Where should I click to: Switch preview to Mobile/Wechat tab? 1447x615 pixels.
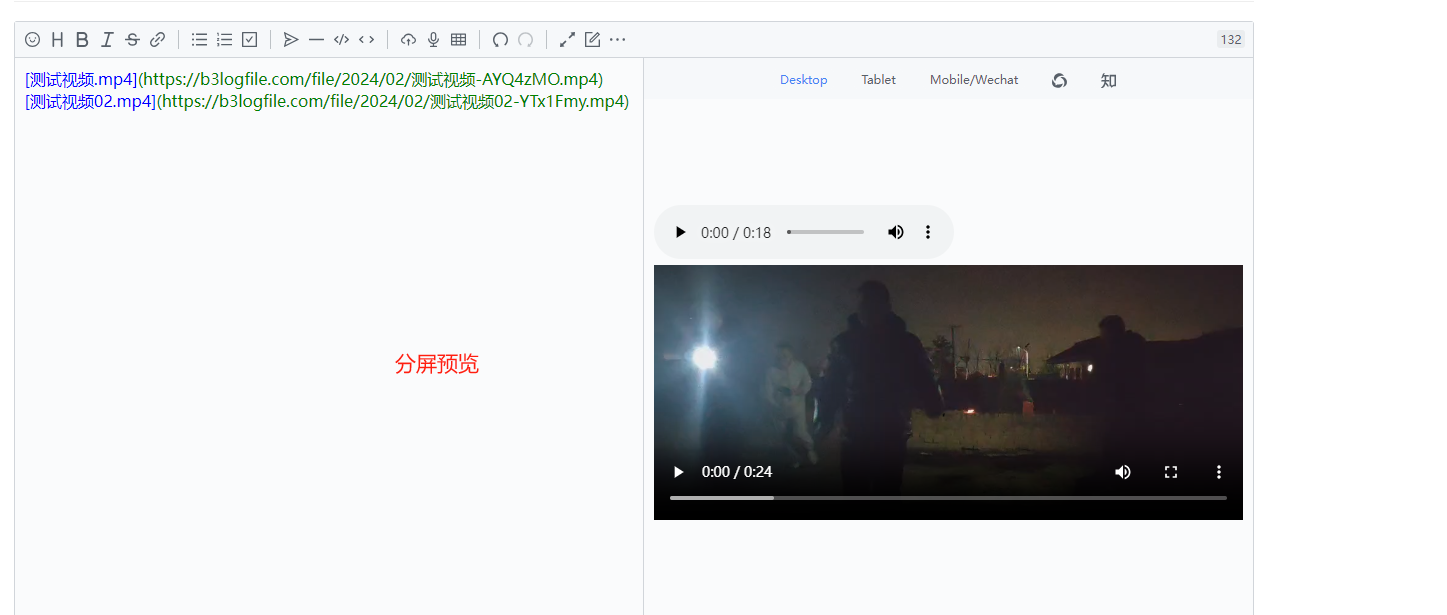(973, 80)
